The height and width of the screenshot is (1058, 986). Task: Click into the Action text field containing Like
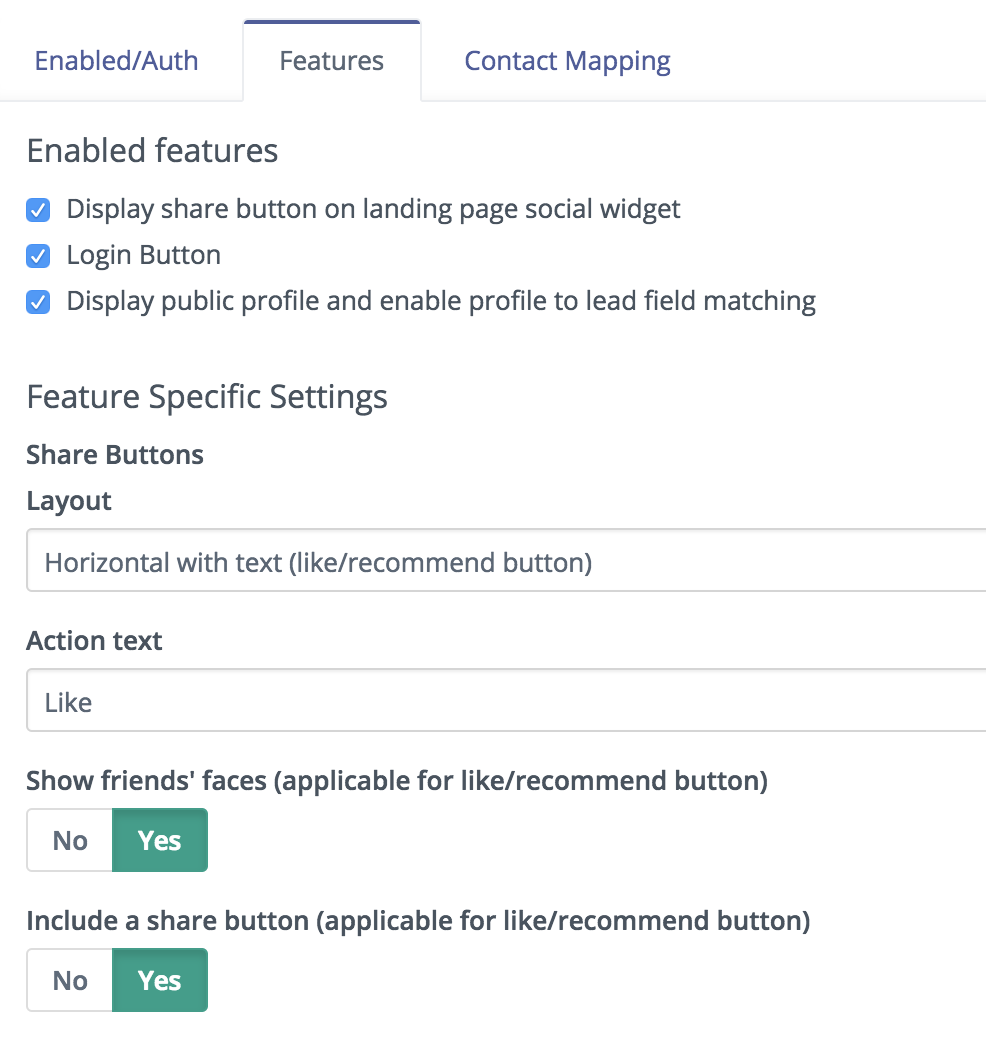(506, 700)
